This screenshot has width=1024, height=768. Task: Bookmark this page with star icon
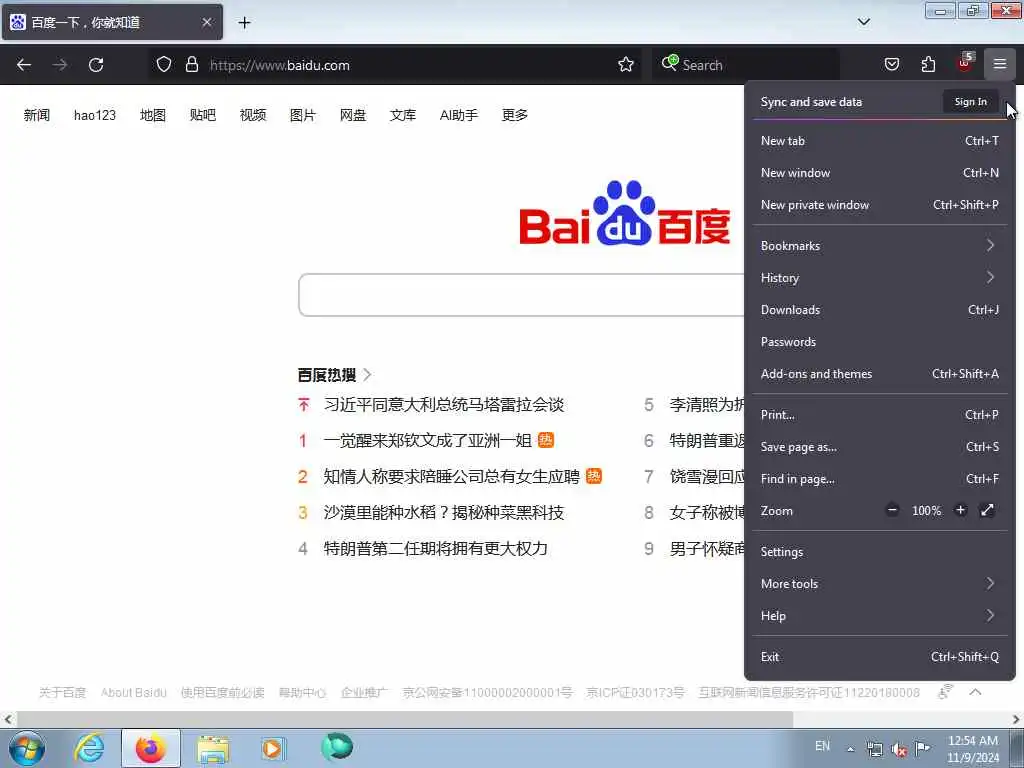pos(626,64)
